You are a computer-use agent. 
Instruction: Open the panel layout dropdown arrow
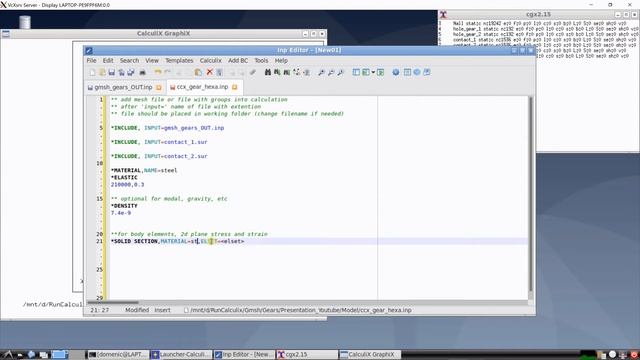point(373,72)
